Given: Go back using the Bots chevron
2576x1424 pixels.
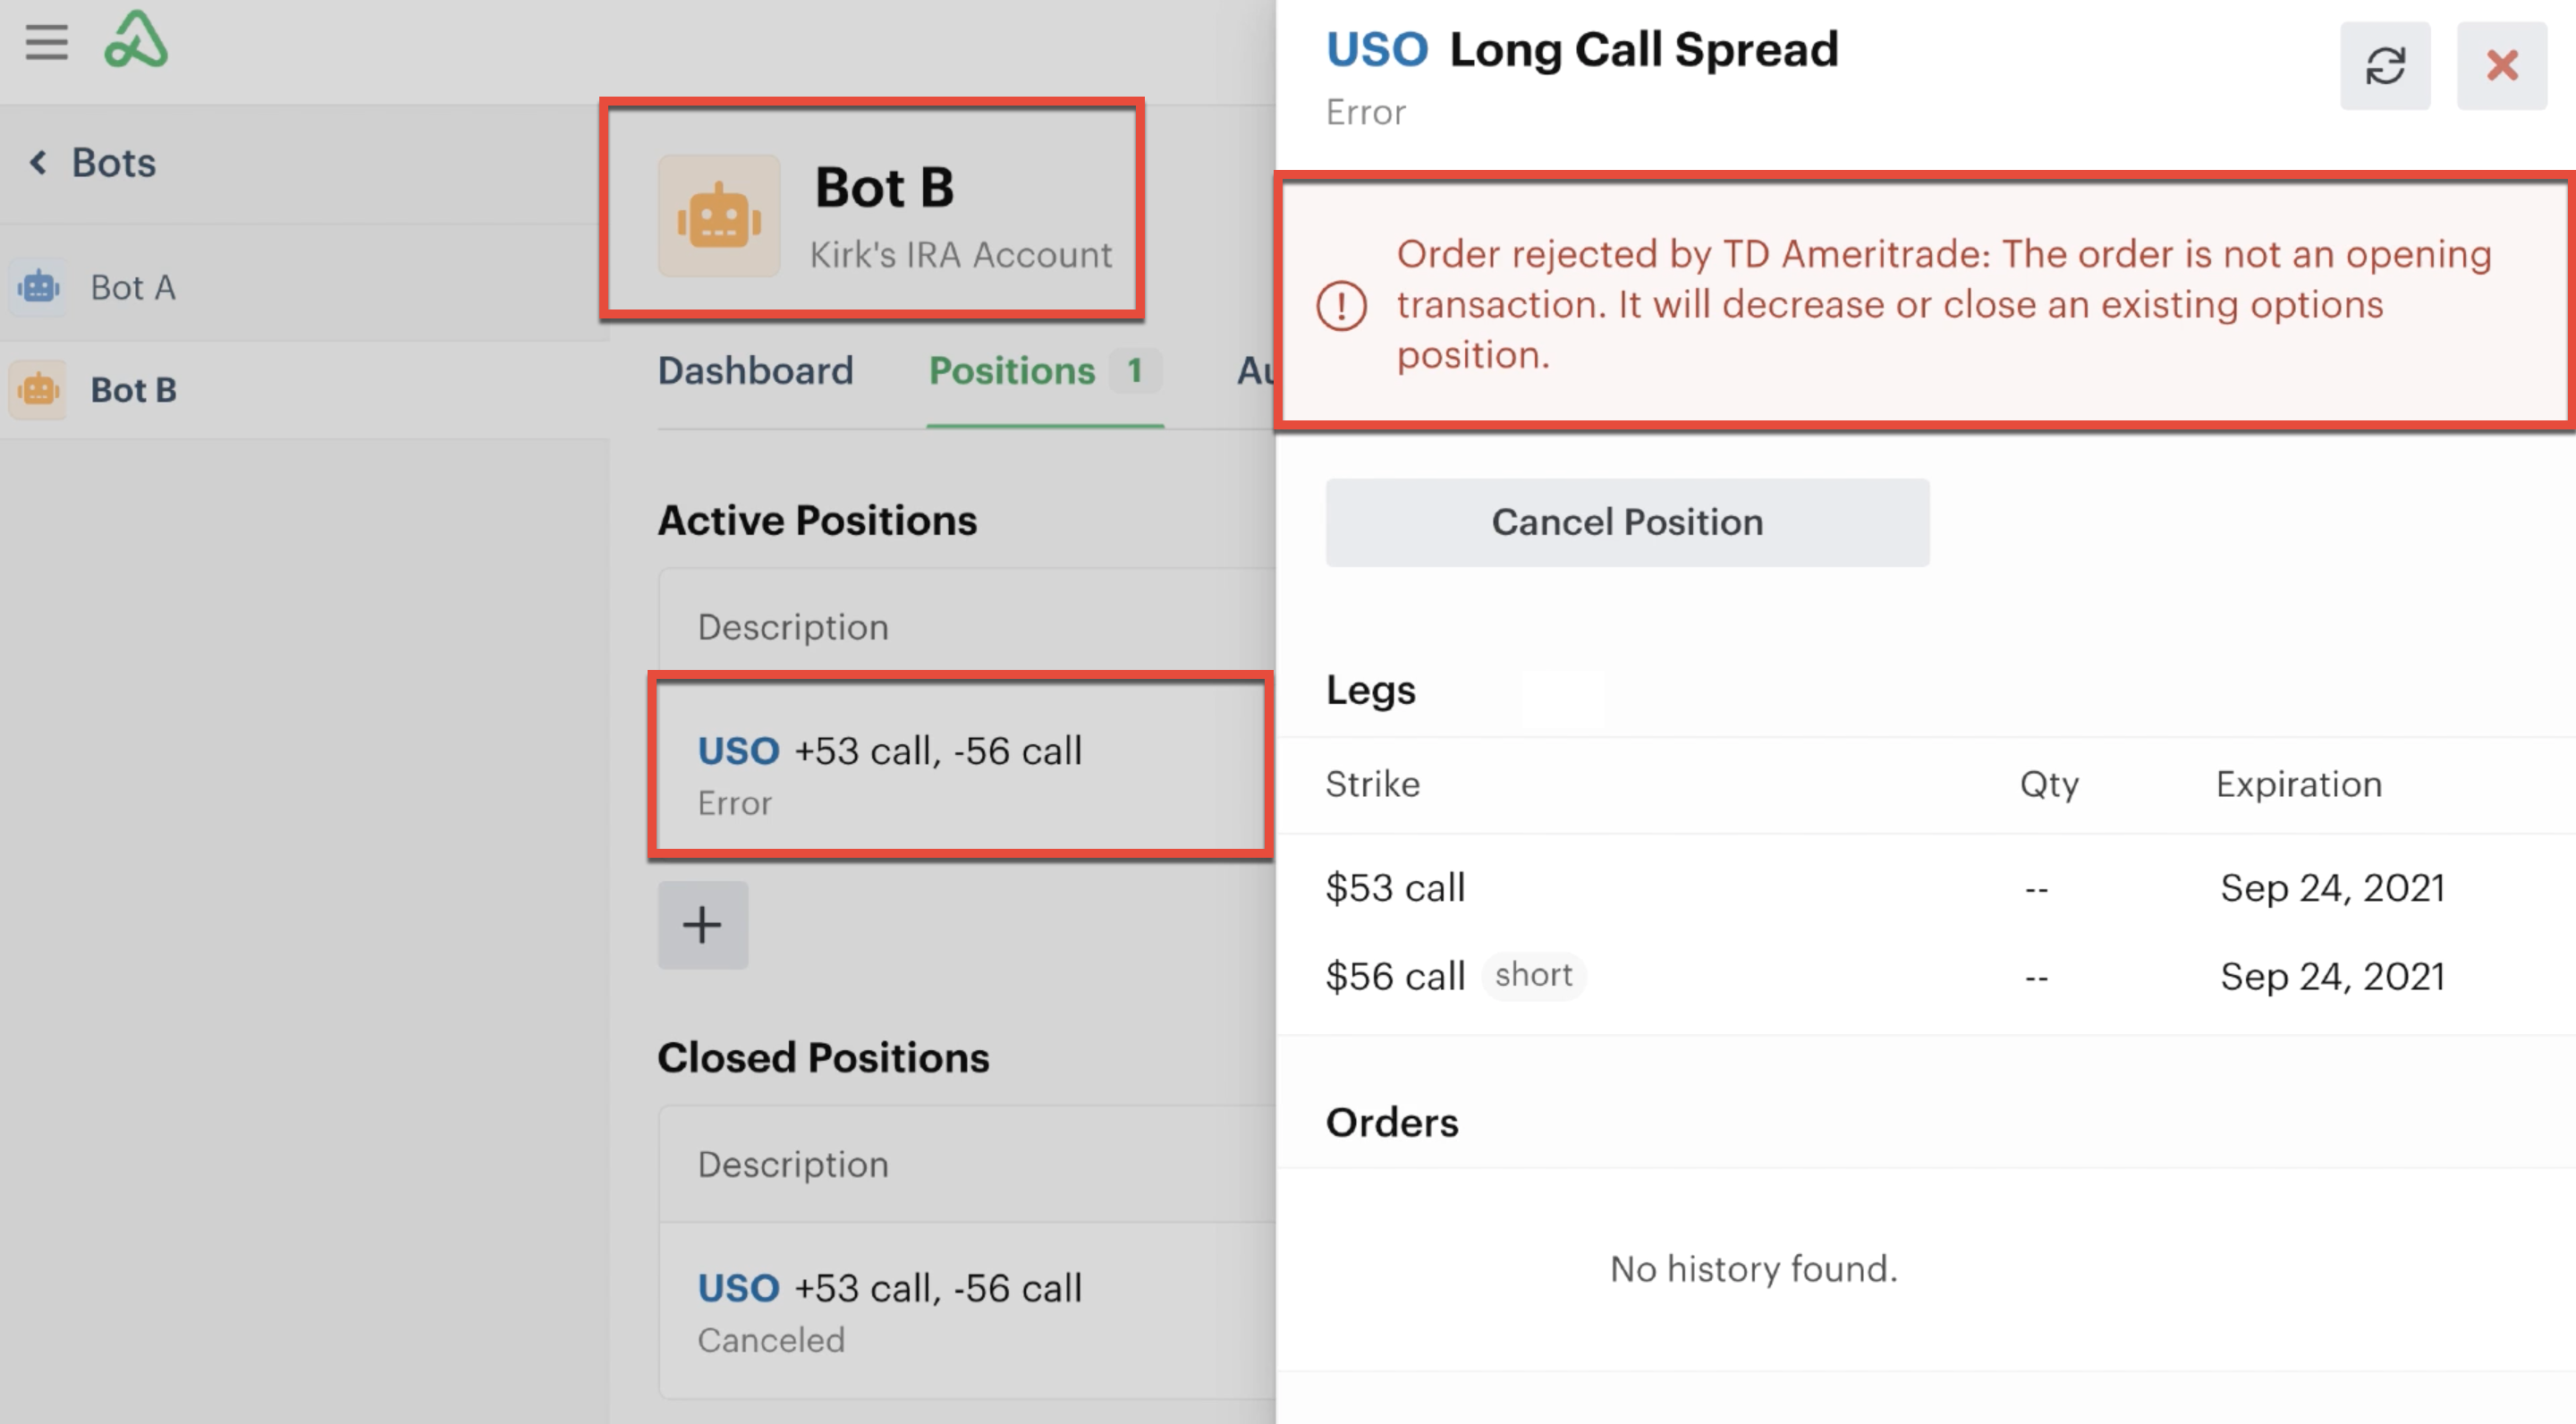Looking at the screenshot, I should 38,162.
